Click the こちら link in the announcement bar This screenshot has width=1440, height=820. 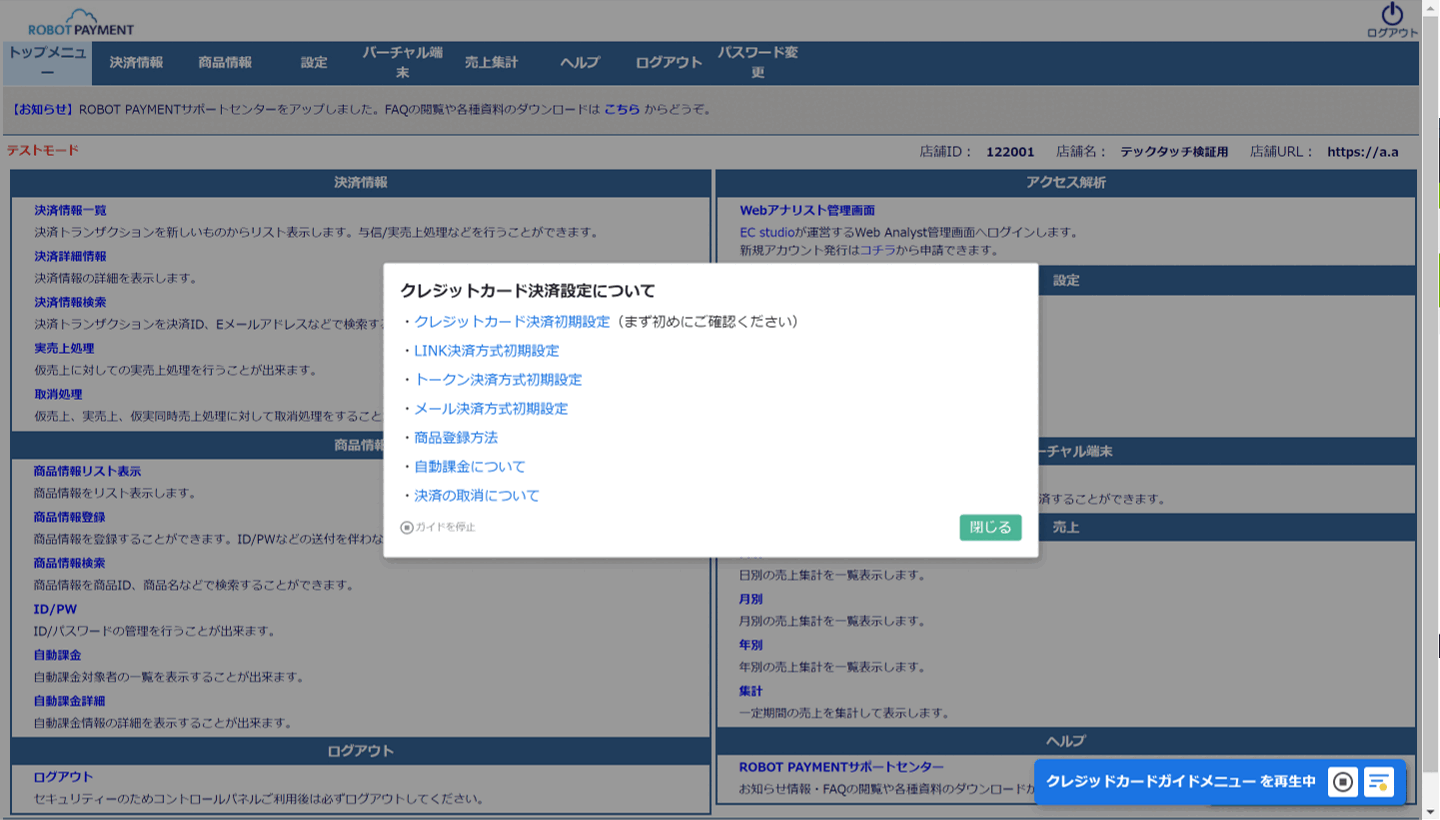(x=622, y=111)
